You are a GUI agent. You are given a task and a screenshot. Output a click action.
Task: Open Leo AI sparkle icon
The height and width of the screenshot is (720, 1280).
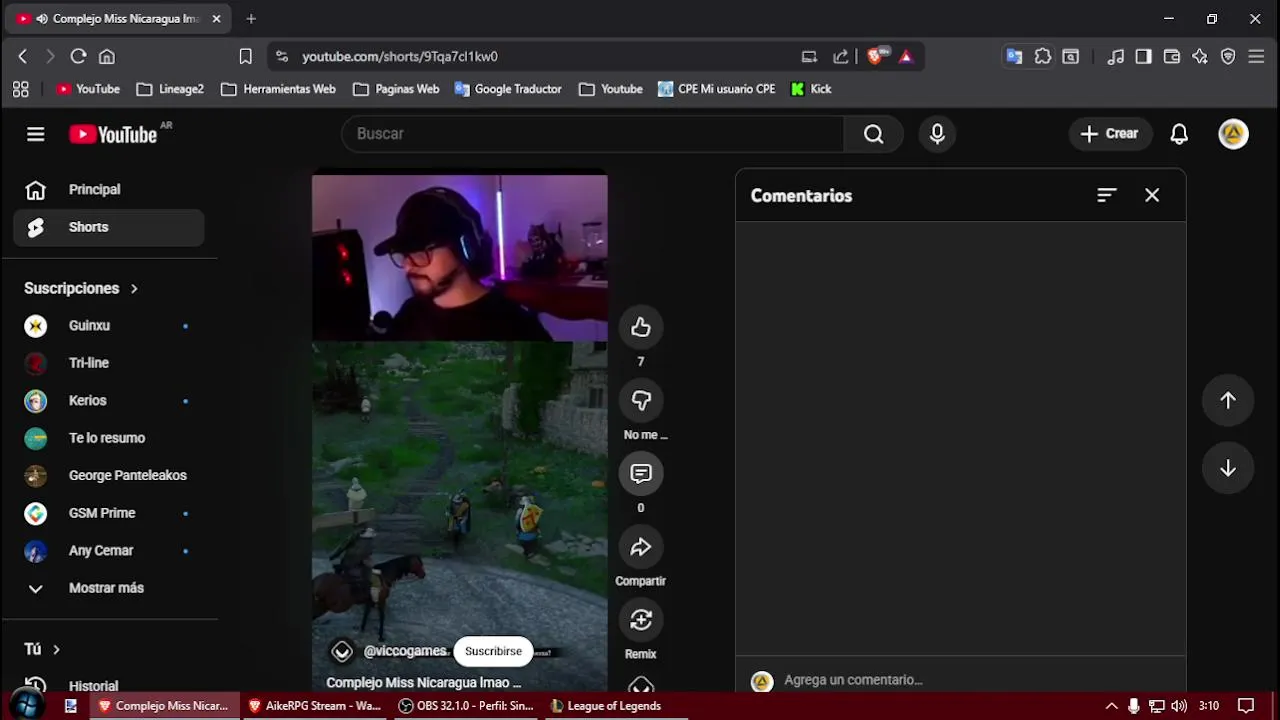(1200, 57)
